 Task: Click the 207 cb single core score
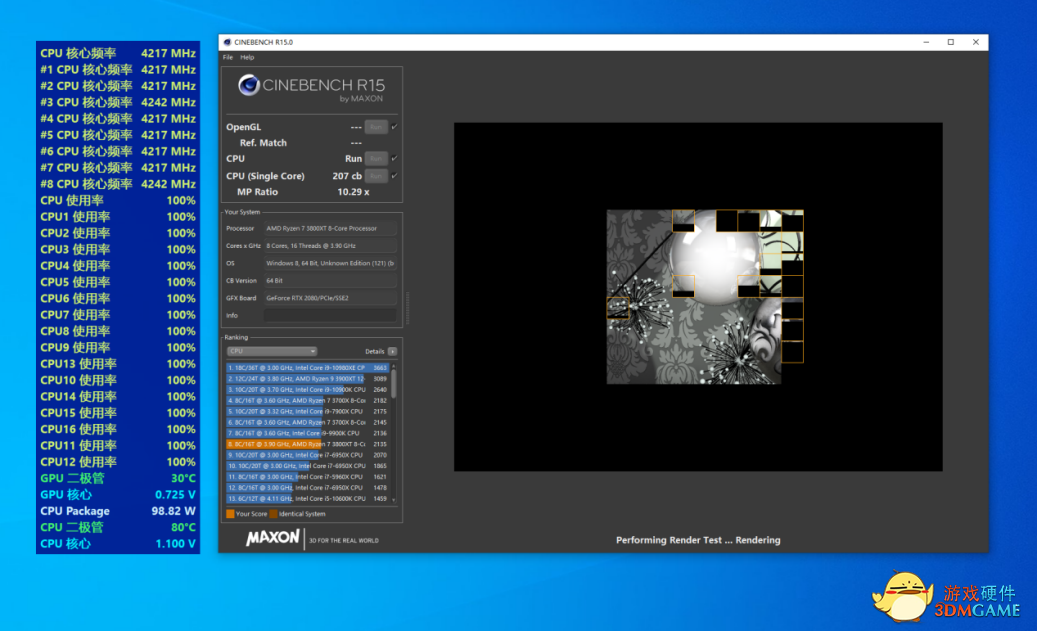point(347,176)
